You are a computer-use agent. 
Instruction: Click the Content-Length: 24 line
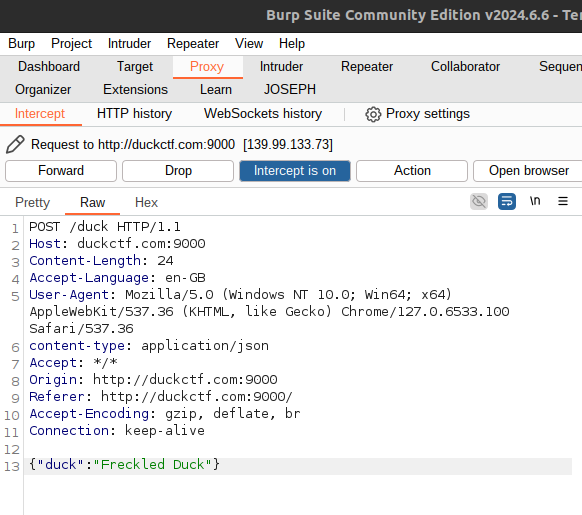[101, 261]
